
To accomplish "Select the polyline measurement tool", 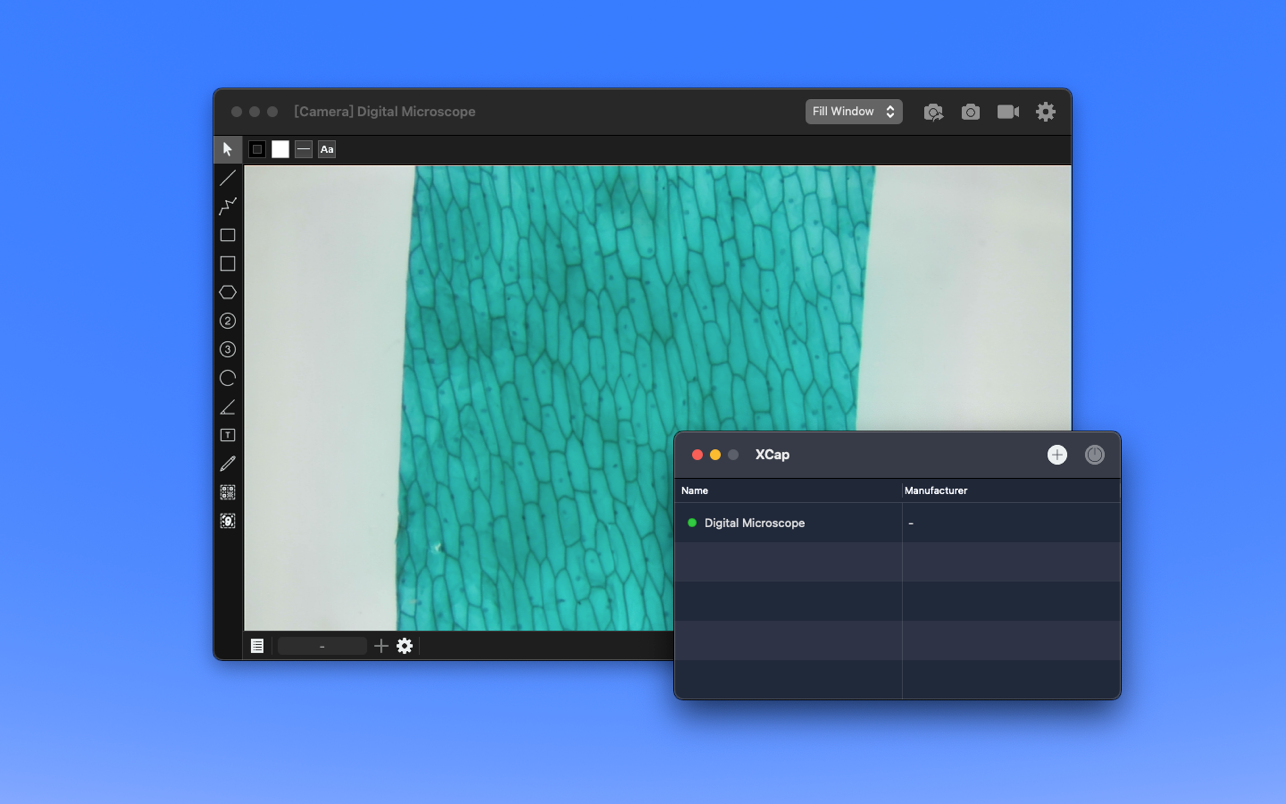I will coord(228,206).
